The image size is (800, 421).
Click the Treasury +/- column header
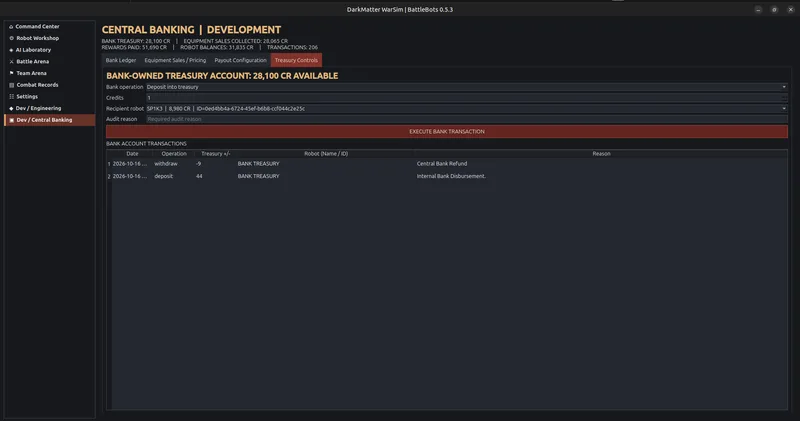pyautogui.click(x=215, y=154)
